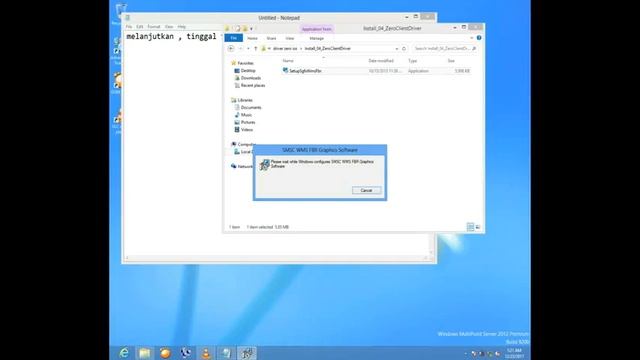Sort by the Name column header

[x=288, y=61]
